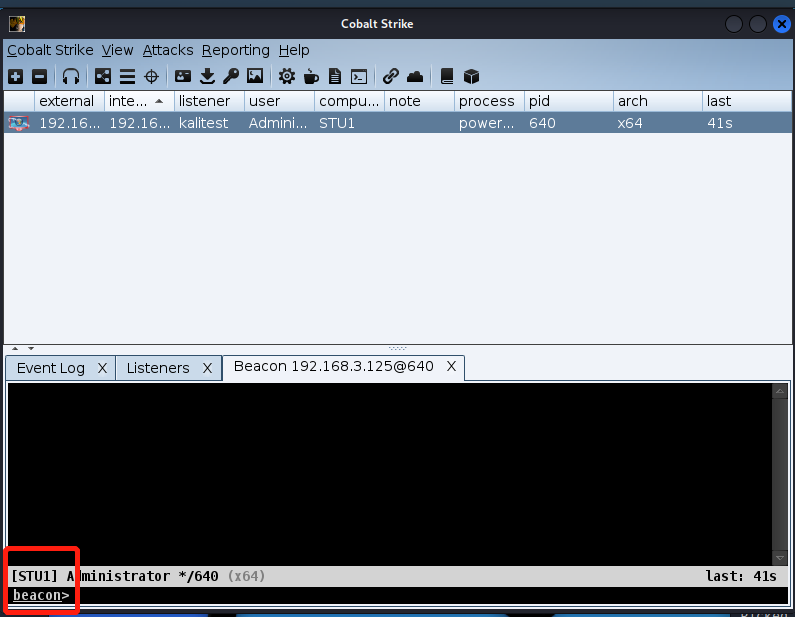Click the cube About icon
The image size is (795, 617).
pos(472,77)
